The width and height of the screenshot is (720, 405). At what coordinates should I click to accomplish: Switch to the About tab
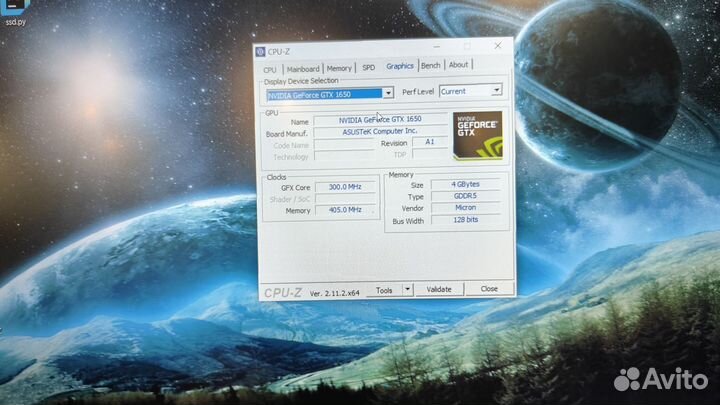458,65
